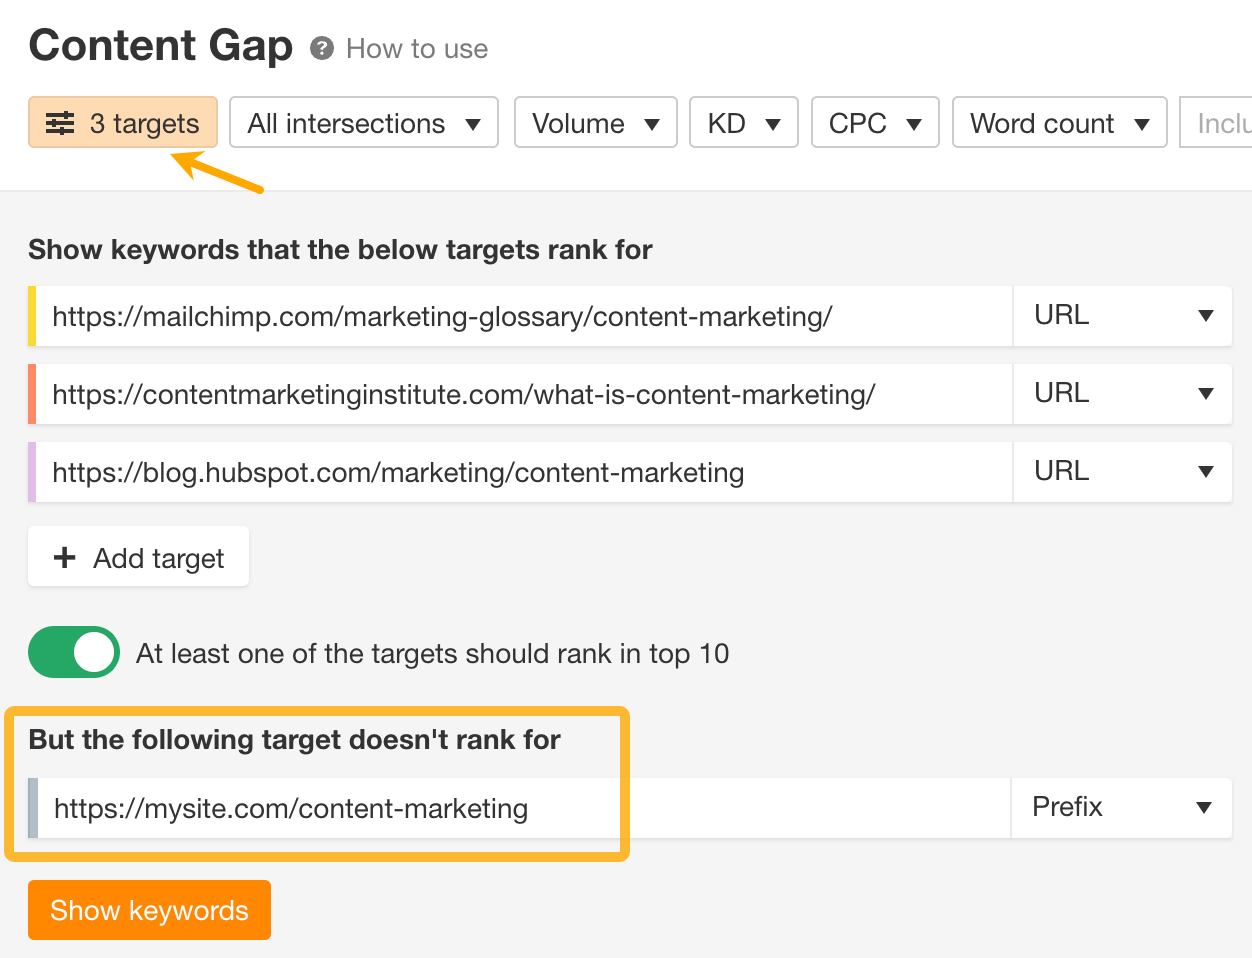
Task: Open the CPC filter dropdown
Action: (874, 122)
